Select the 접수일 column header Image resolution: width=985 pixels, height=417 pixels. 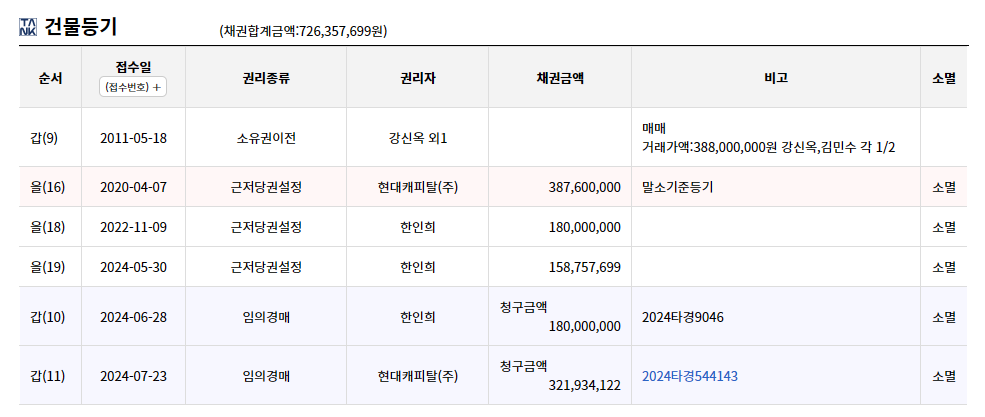click(133, 66)
